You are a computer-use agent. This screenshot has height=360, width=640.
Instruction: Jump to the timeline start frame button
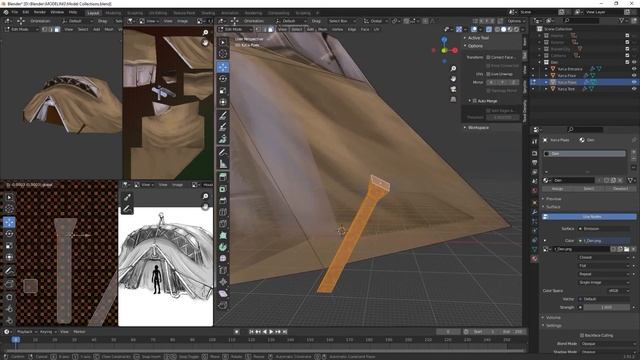(251, 332)
